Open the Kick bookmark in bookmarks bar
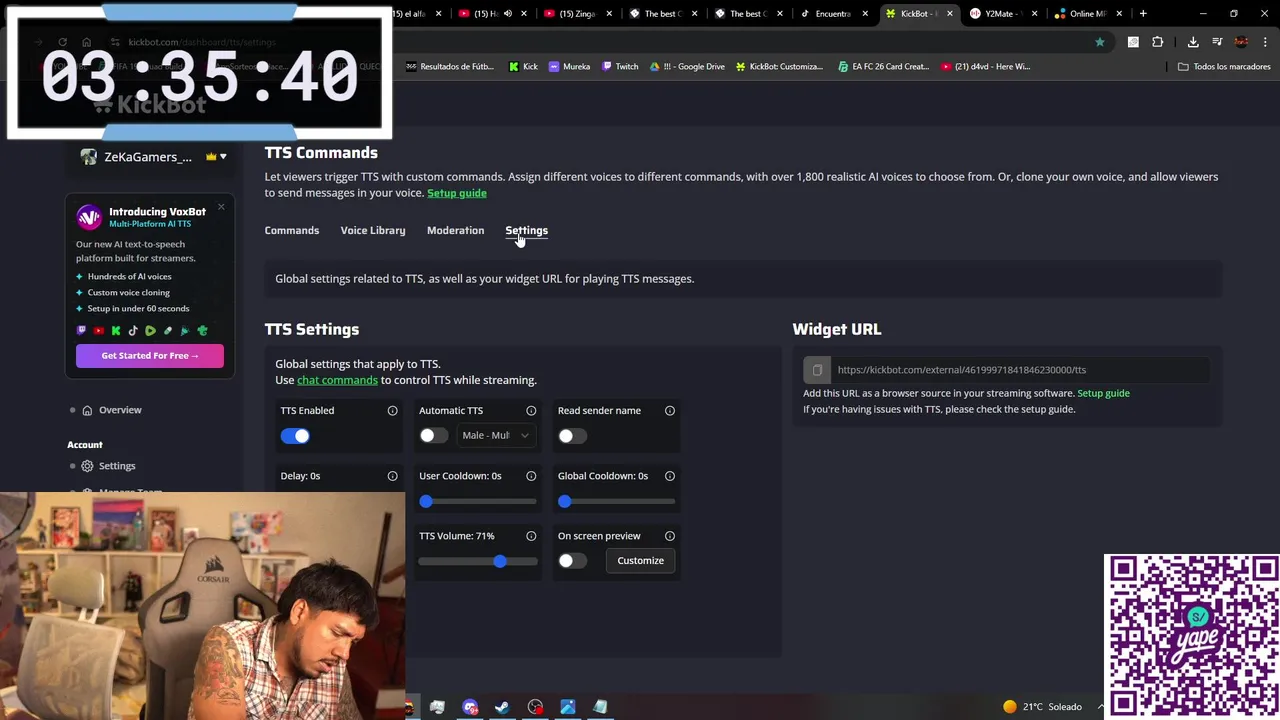The width and height of the screenshot is (1280, 720). (523, 67)
